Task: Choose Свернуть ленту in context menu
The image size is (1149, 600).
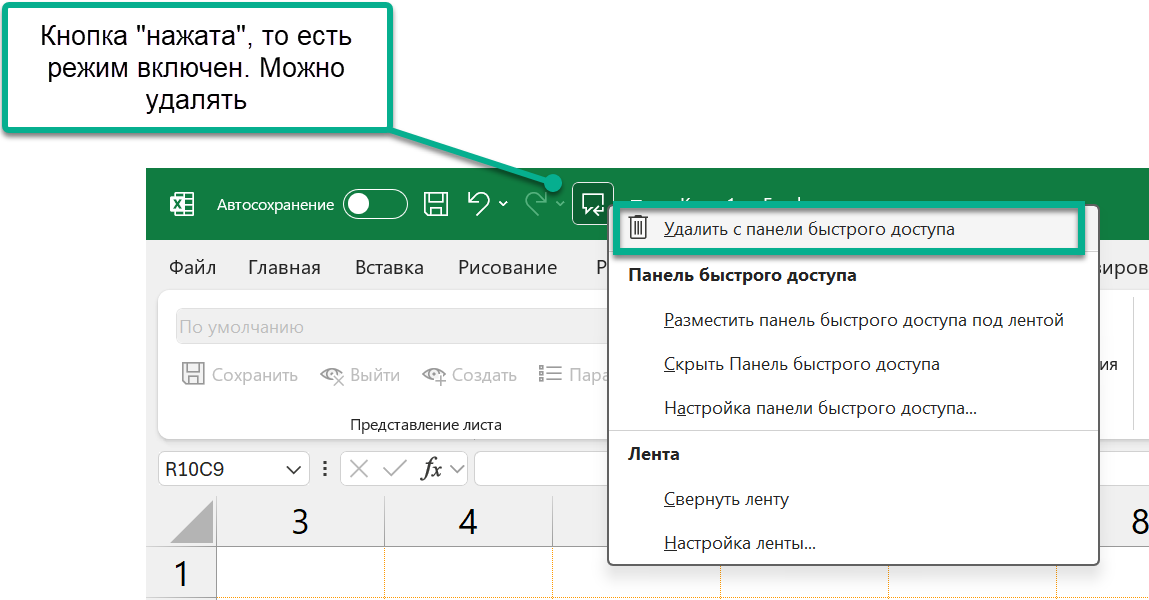Action: click(x=726, y=500)
